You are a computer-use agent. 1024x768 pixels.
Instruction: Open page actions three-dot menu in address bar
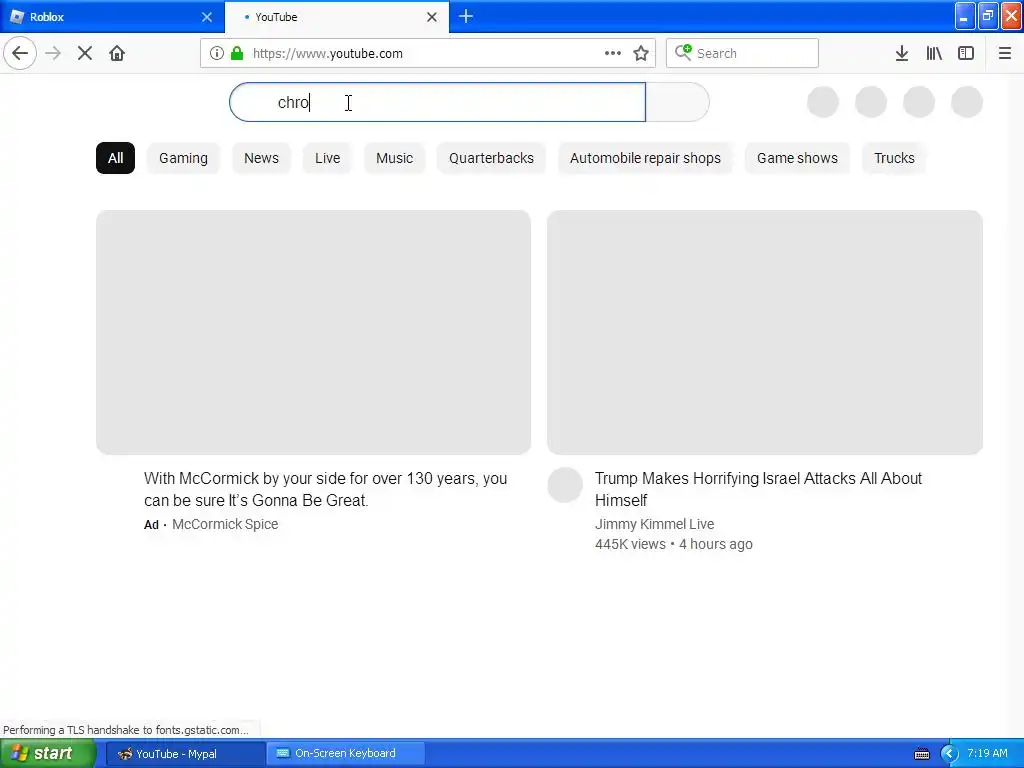pos(613,53)
